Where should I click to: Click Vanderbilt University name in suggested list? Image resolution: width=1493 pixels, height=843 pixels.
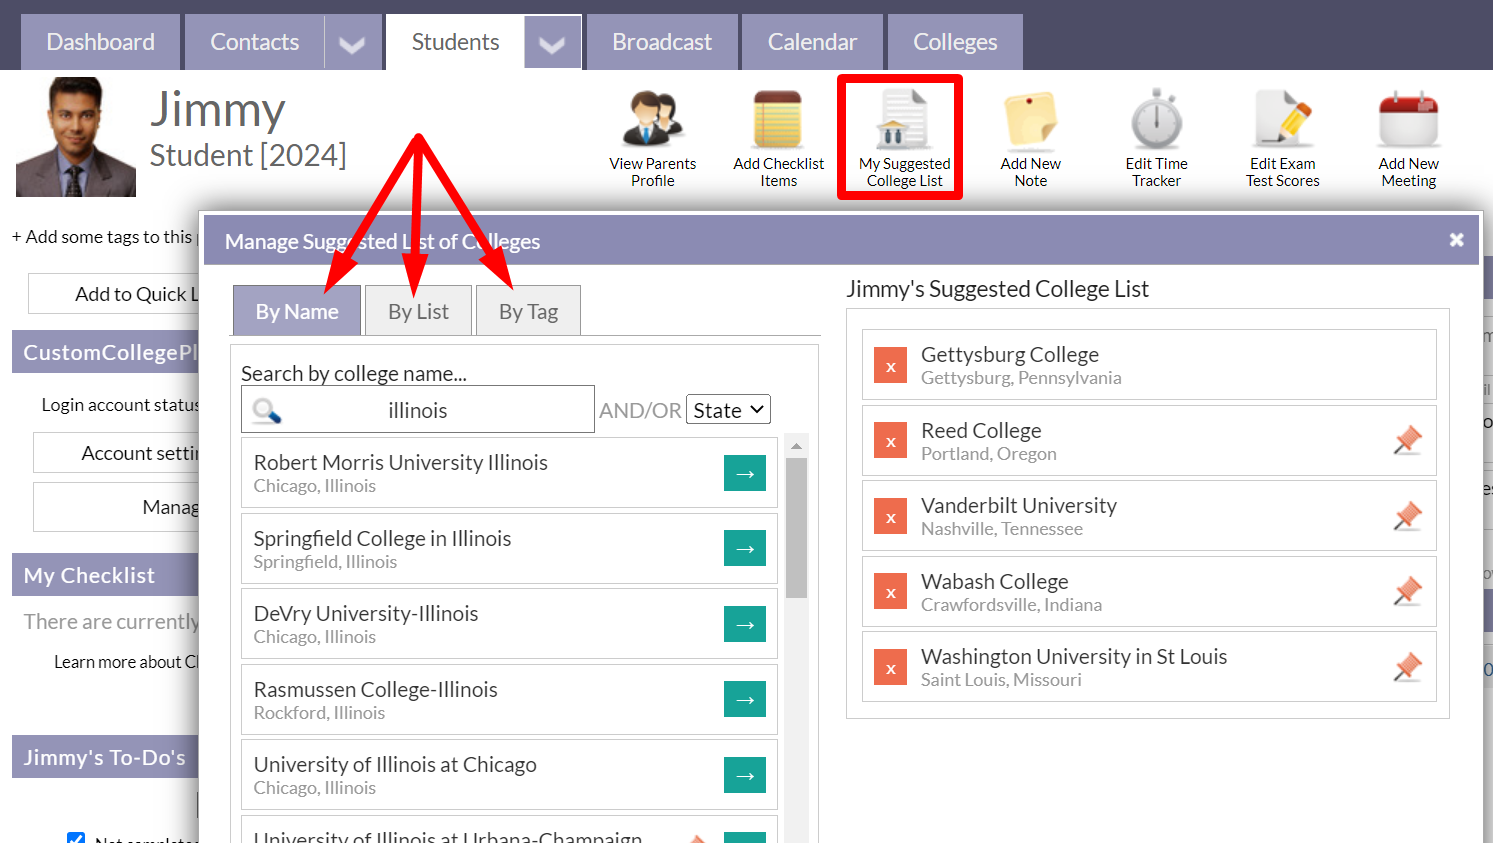(1019, 505)
